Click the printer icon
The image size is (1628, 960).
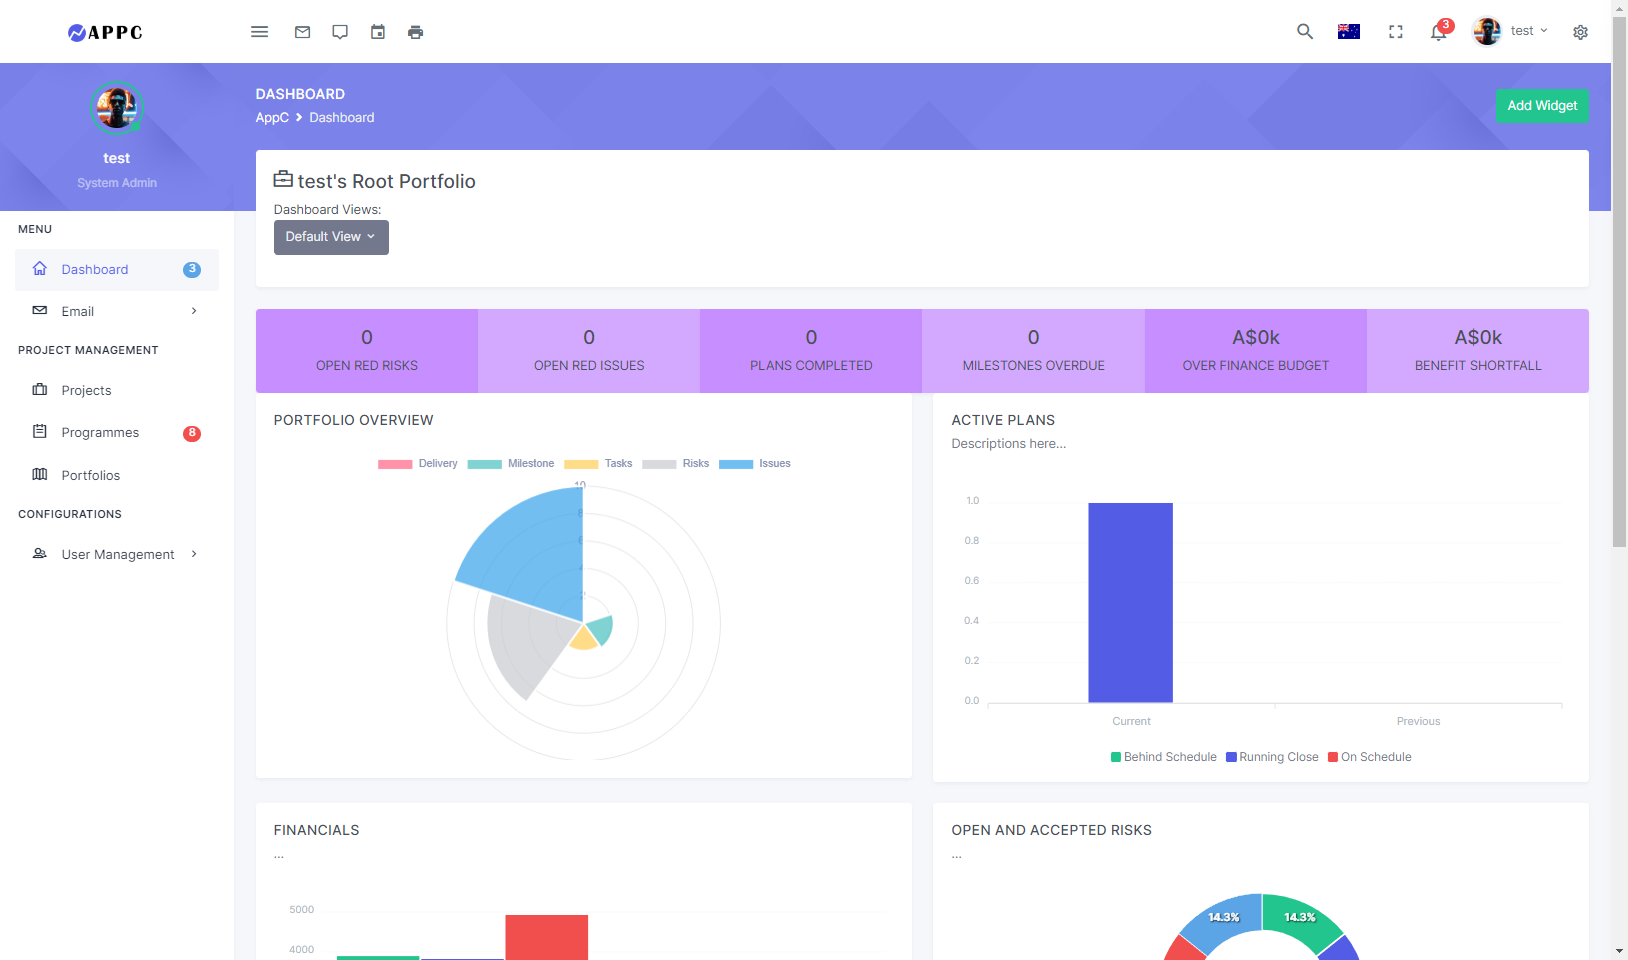click(x=415, y=32)
